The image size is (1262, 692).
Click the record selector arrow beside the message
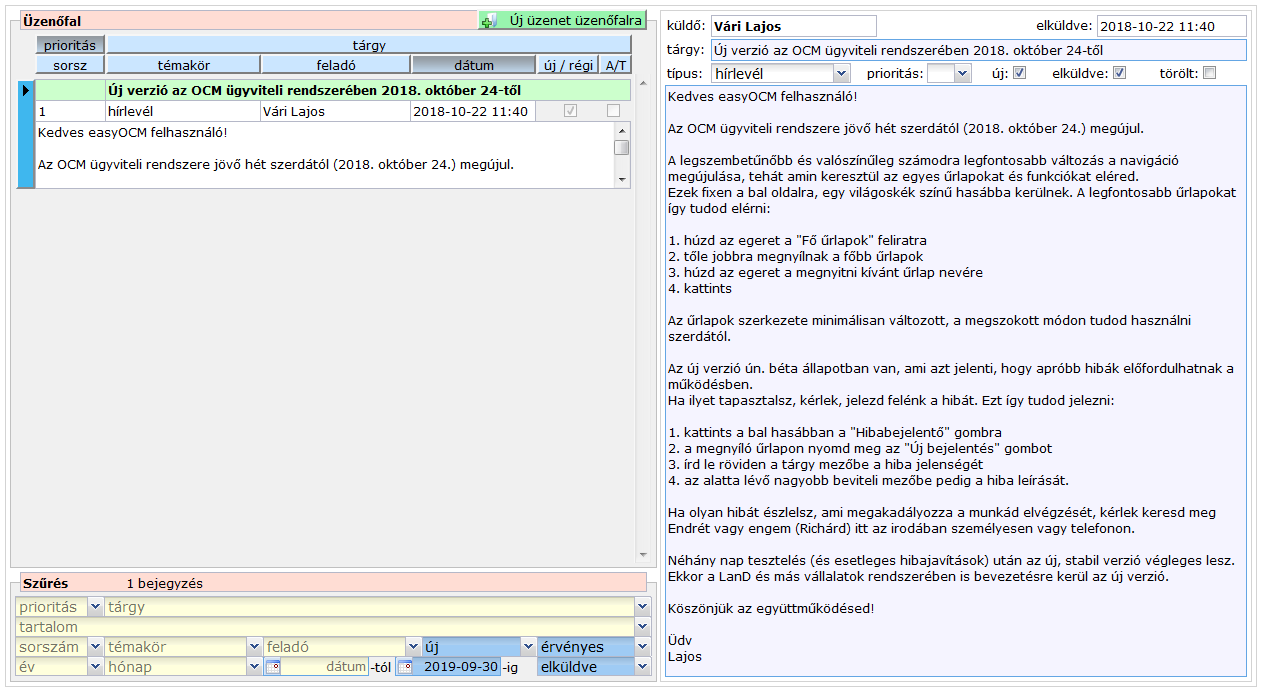(26, 91)
